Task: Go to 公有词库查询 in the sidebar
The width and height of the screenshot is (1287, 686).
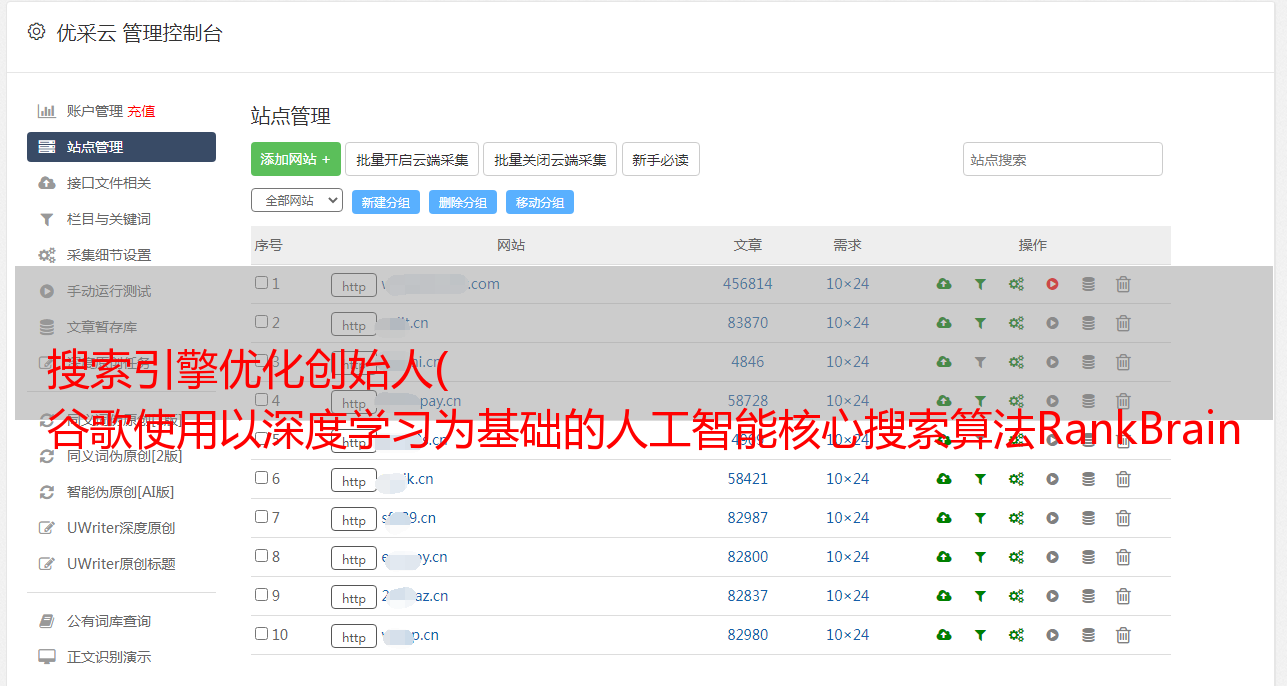Action: coord(109,621)
